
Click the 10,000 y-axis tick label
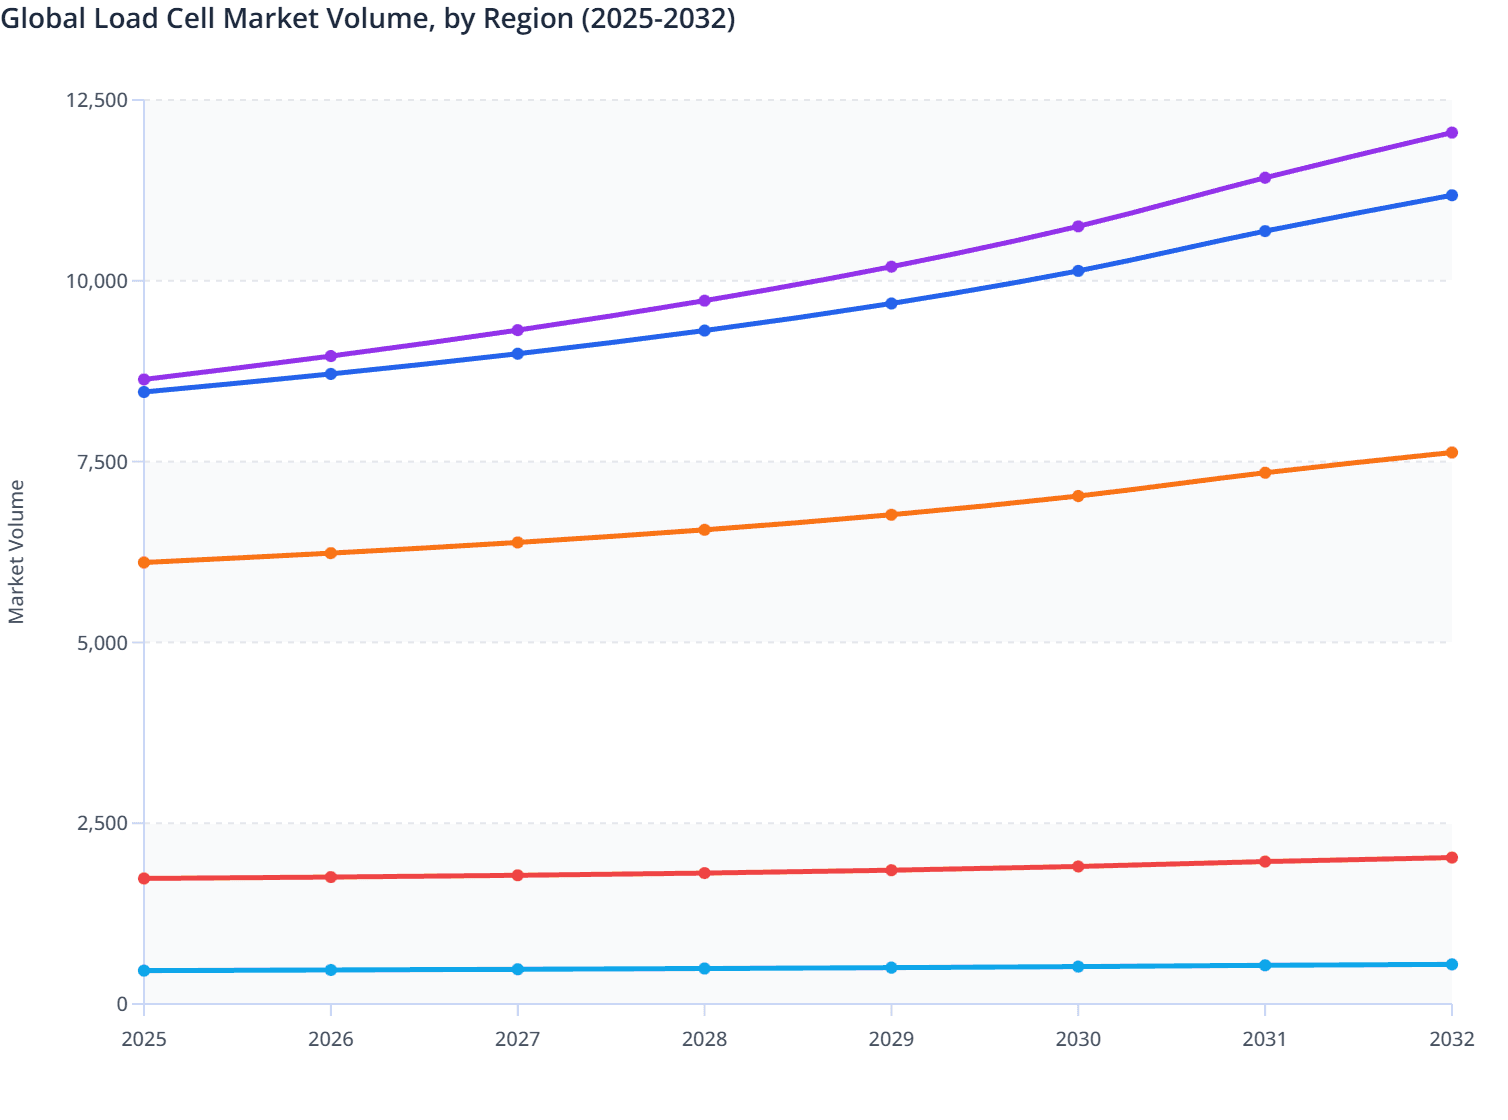pyautogui.click(x=97, y=282)
